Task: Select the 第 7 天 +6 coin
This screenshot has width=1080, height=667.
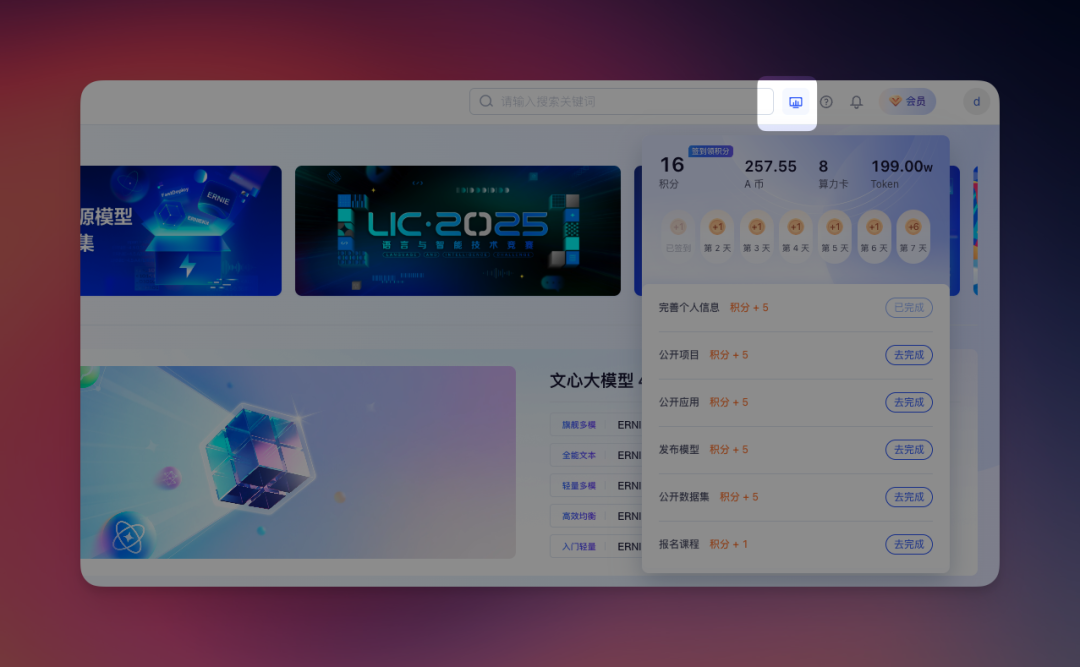Action: (x=913, y=236)
